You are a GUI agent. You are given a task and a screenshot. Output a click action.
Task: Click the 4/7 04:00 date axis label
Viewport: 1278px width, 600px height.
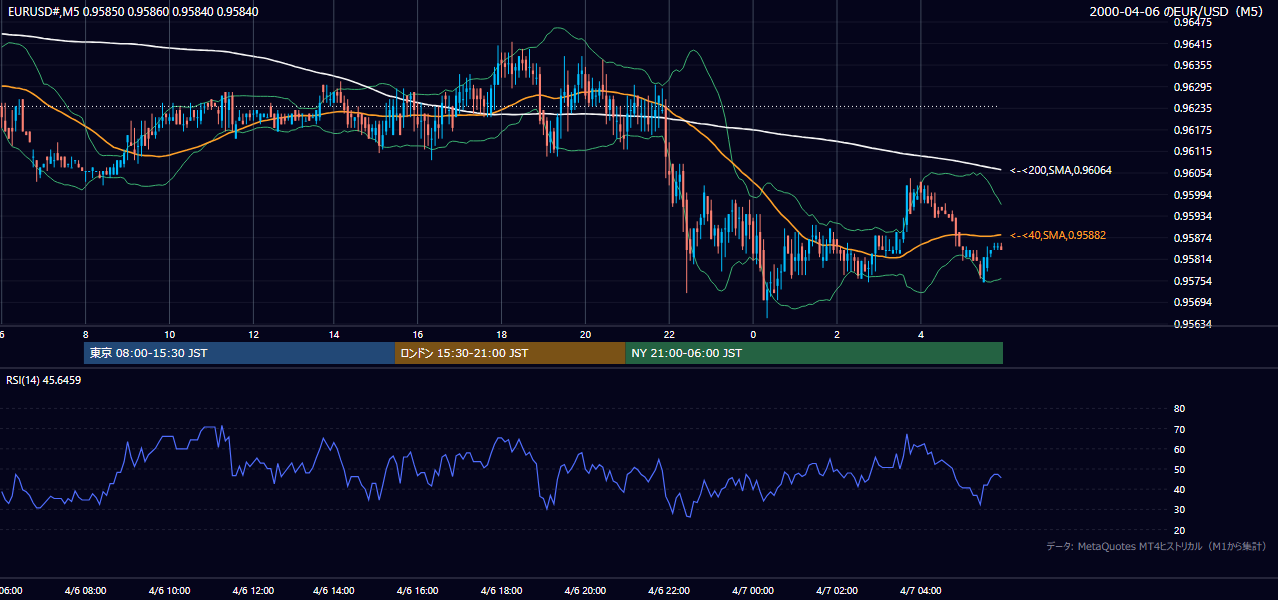tap(920, 590)
